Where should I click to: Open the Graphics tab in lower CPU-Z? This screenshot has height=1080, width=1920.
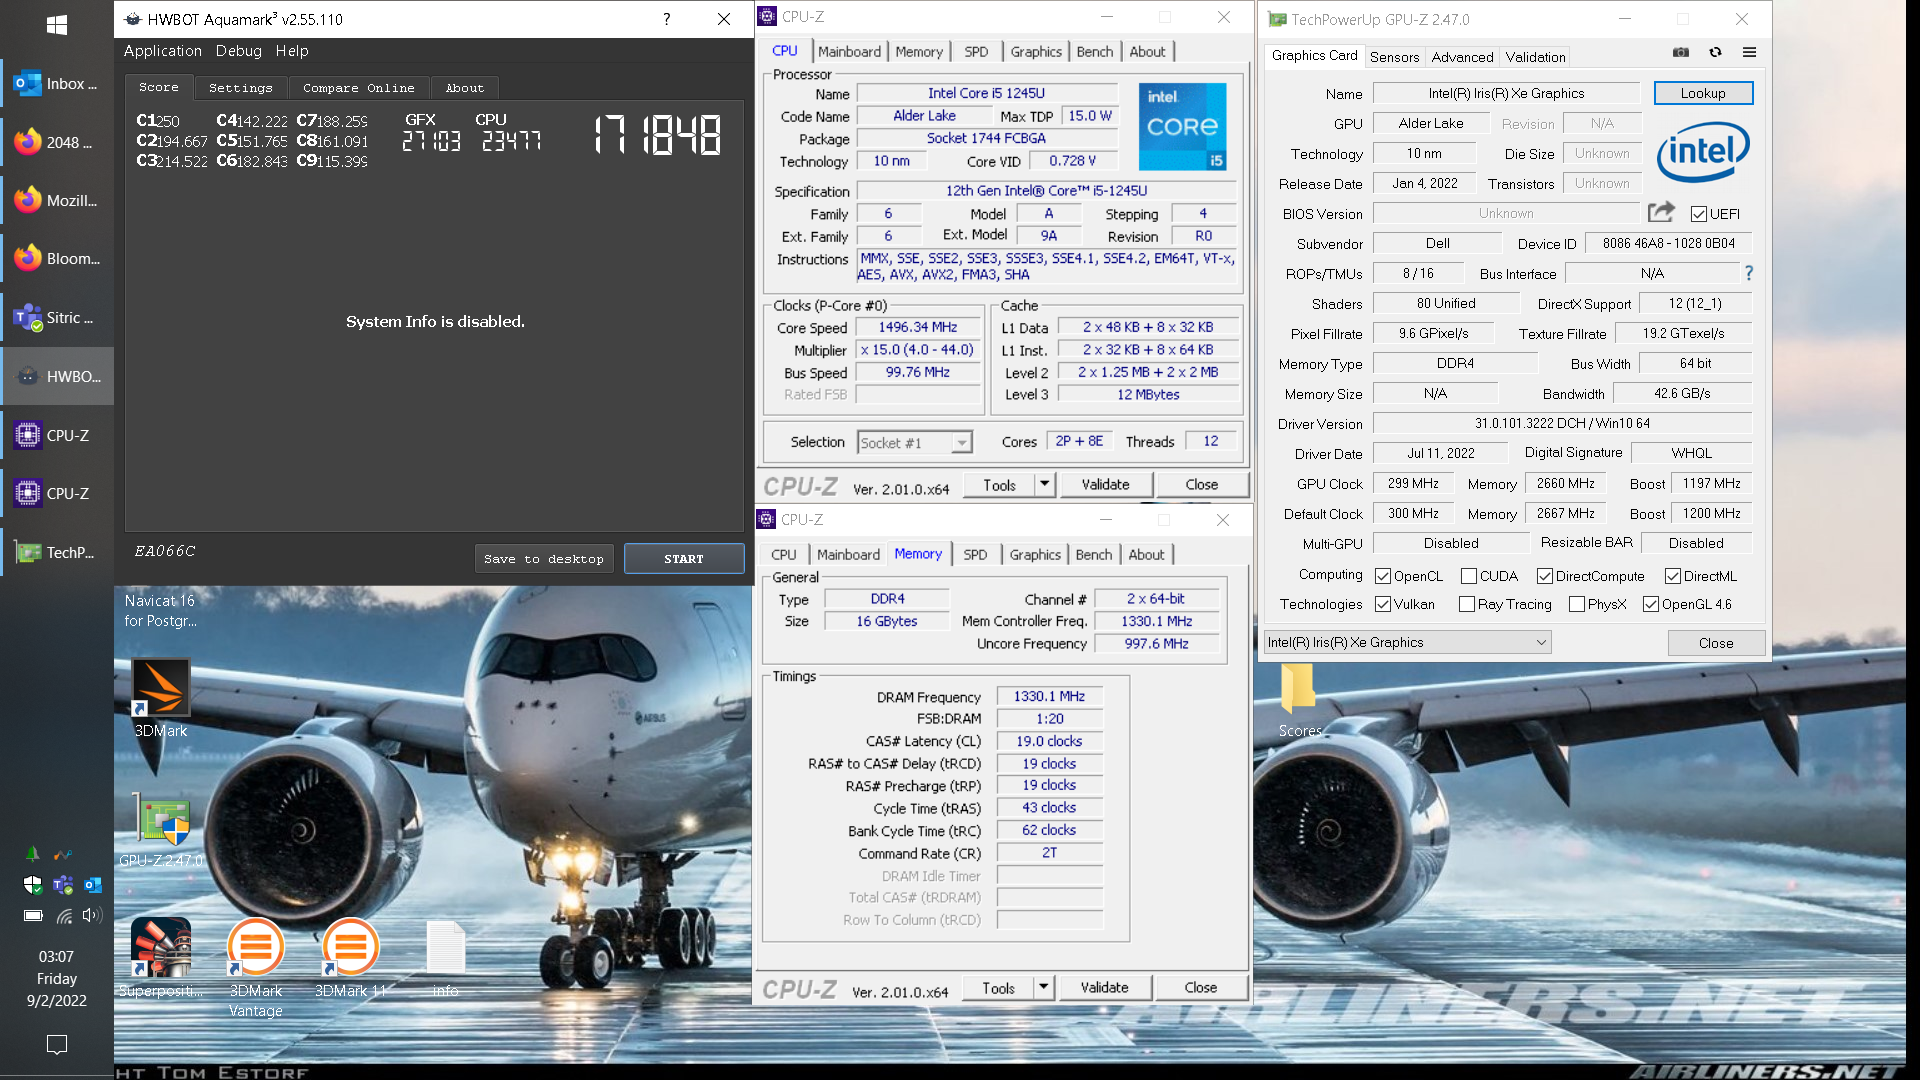pos(1035,554)
